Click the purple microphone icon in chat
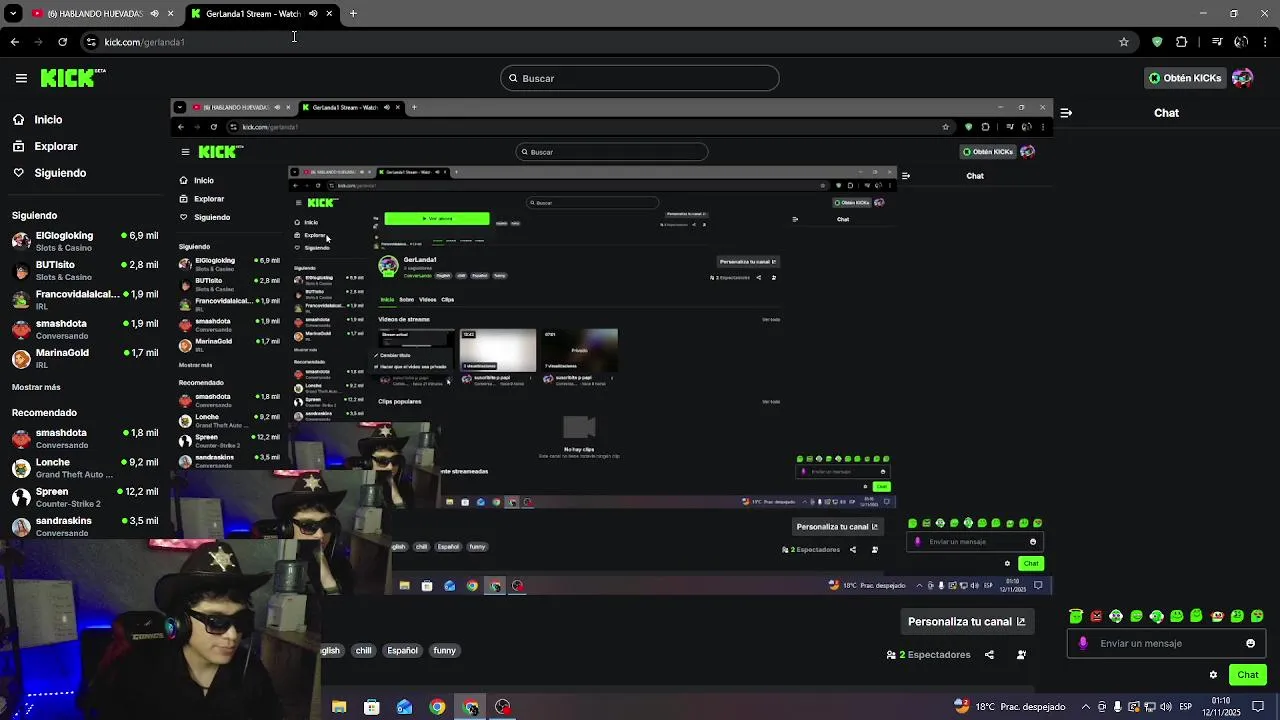Image resolution: width=1280 pixels, height=720 pixels. [1083, 643]
